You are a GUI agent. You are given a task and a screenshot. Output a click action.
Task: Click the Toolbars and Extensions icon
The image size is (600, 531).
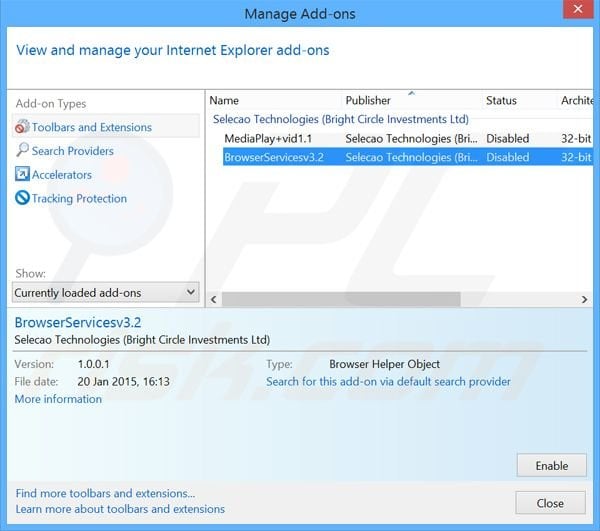(x=22, y=127)
